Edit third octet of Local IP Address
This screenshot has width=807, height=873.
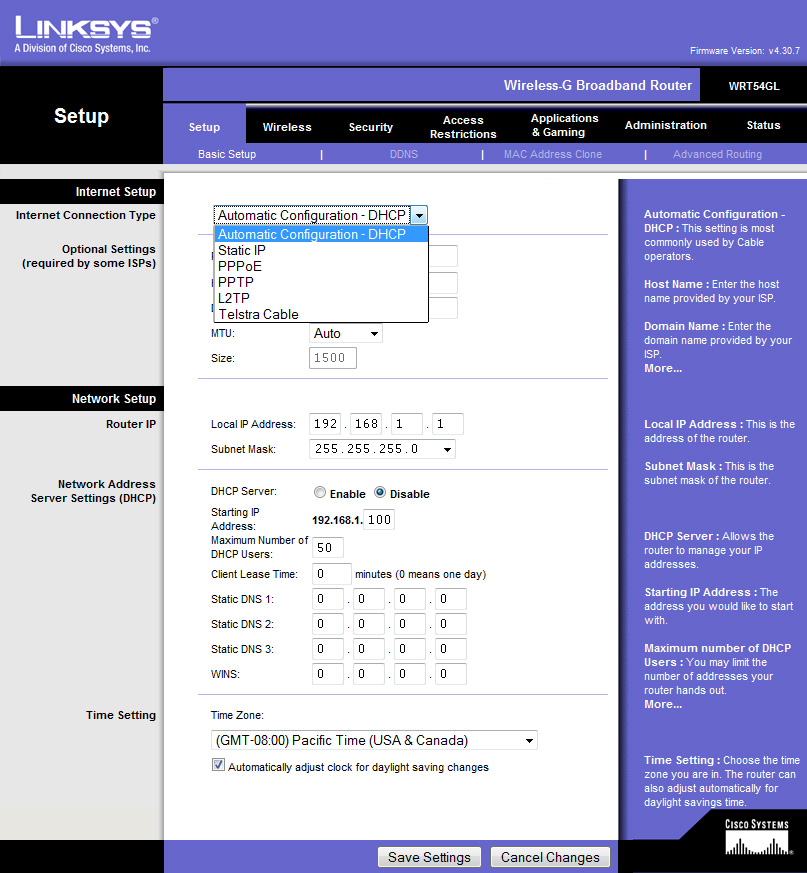click(407, 424)
